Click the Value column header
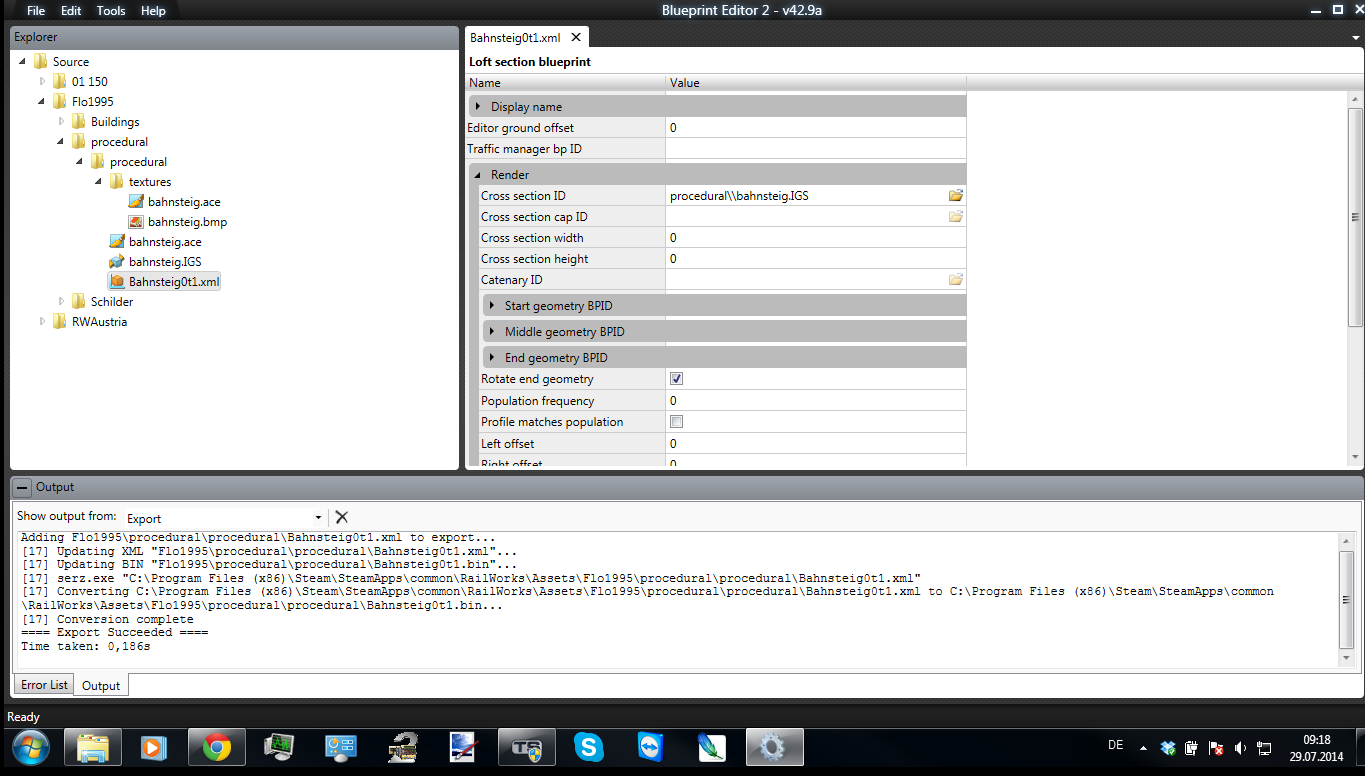Screen dimensions: 1365x776 [x=816, y=83]
